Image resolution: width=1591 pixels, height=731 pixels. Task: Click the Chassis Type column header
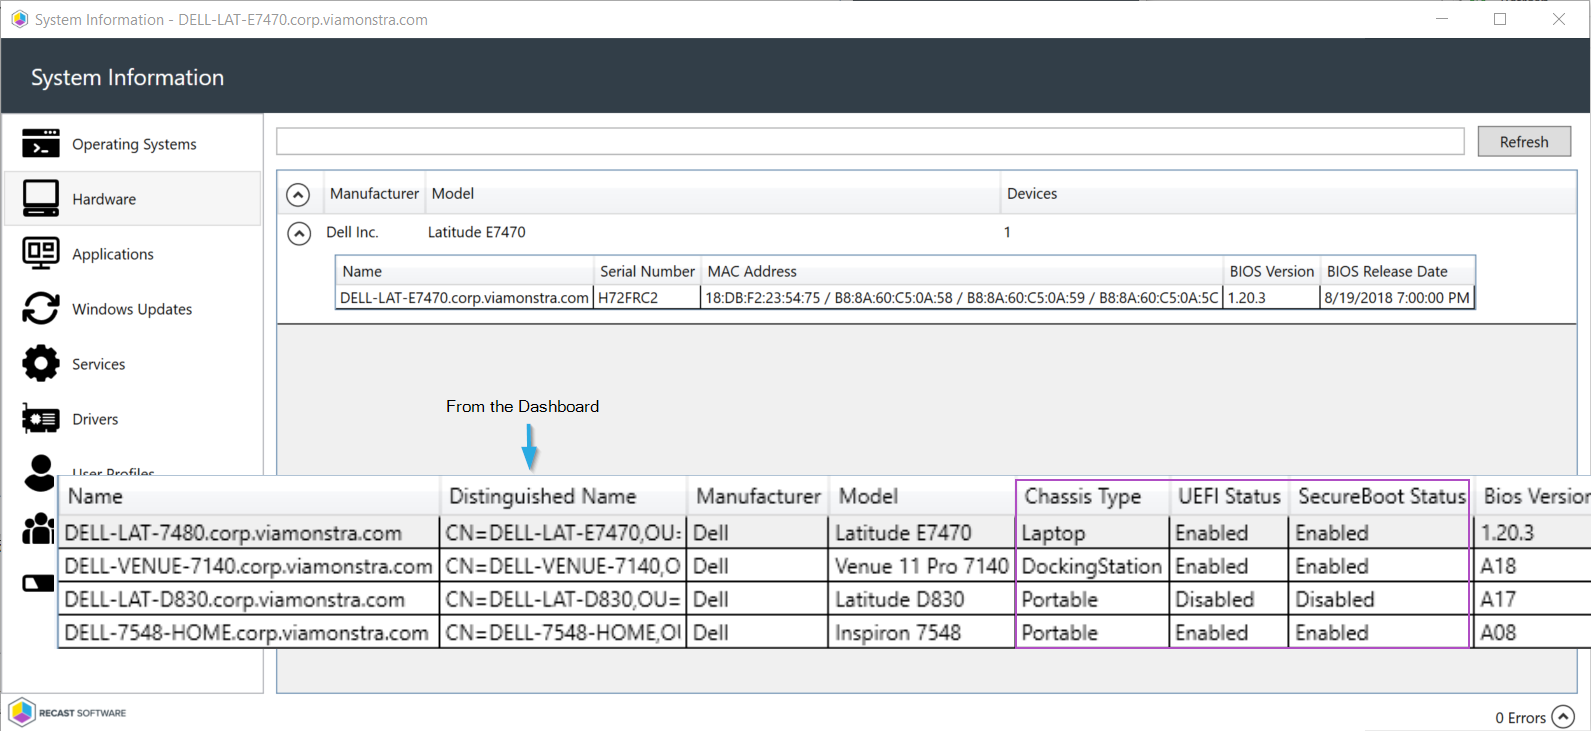tap(1083, 496)
